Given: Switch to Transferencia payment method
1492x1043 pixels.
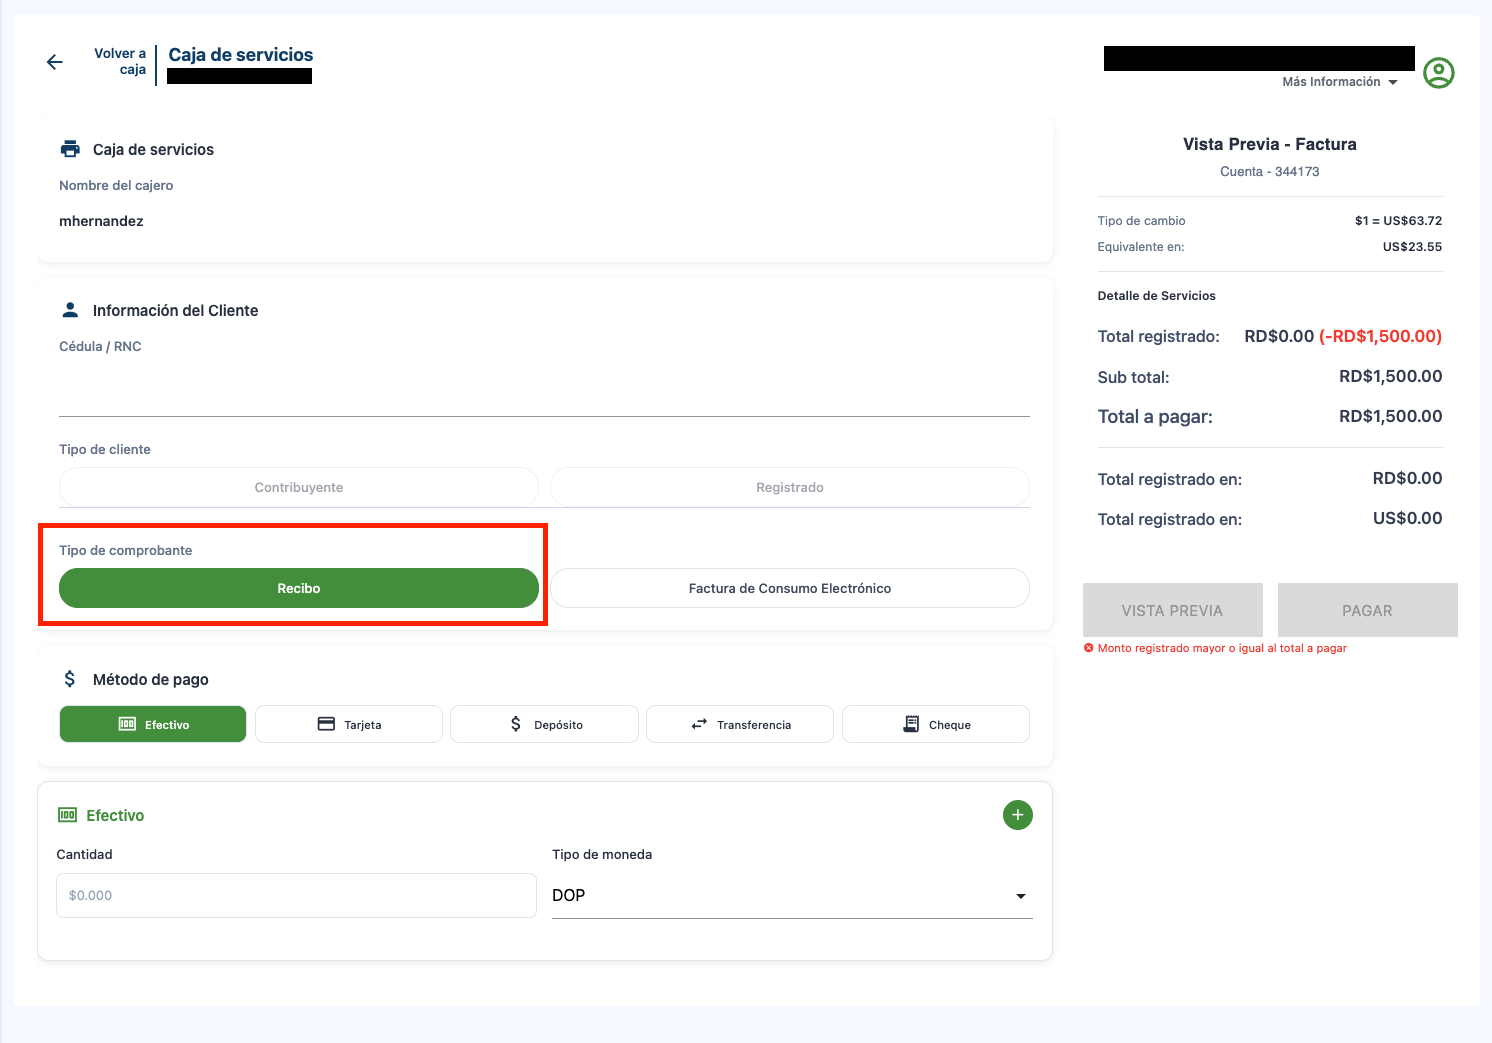Looking at the screenshot, I should (740, 724).
